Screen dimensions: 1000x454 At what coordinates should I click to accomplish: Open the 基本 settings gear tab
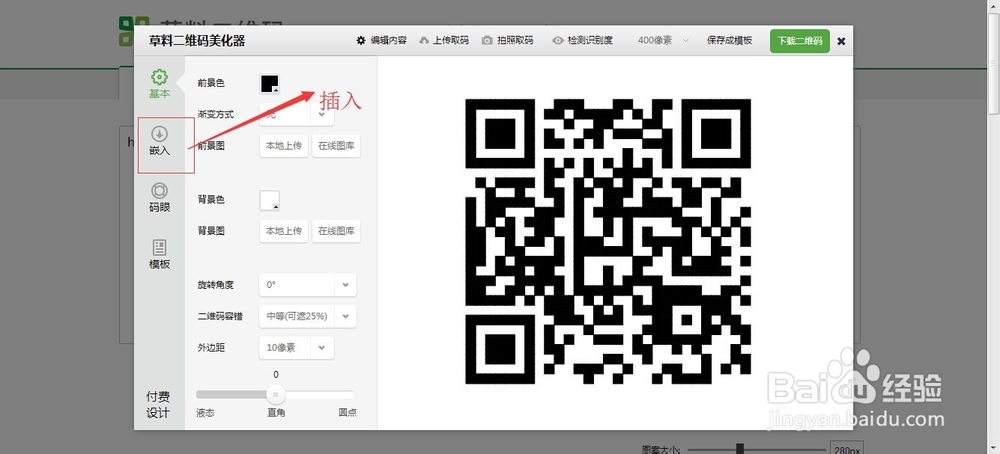159,84
